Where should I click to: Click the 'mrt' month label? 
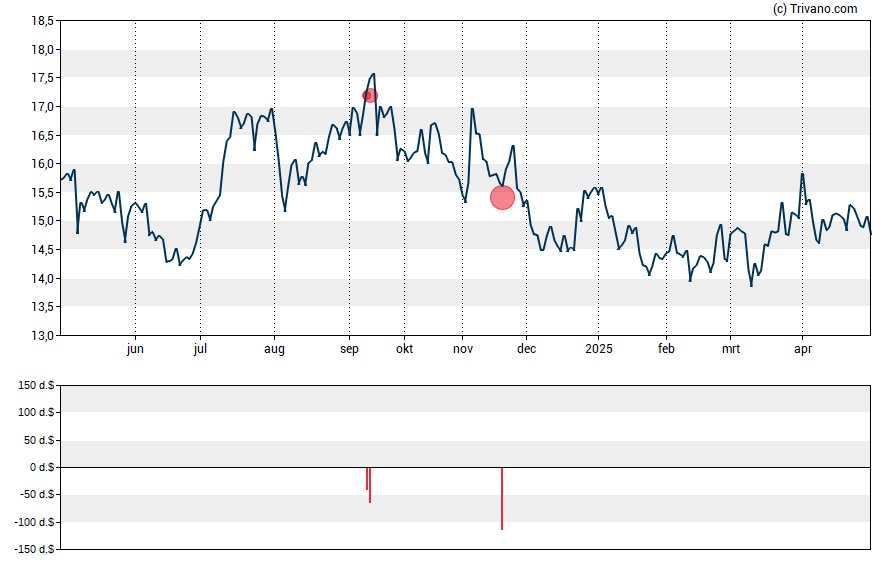(x=731, y=349)
